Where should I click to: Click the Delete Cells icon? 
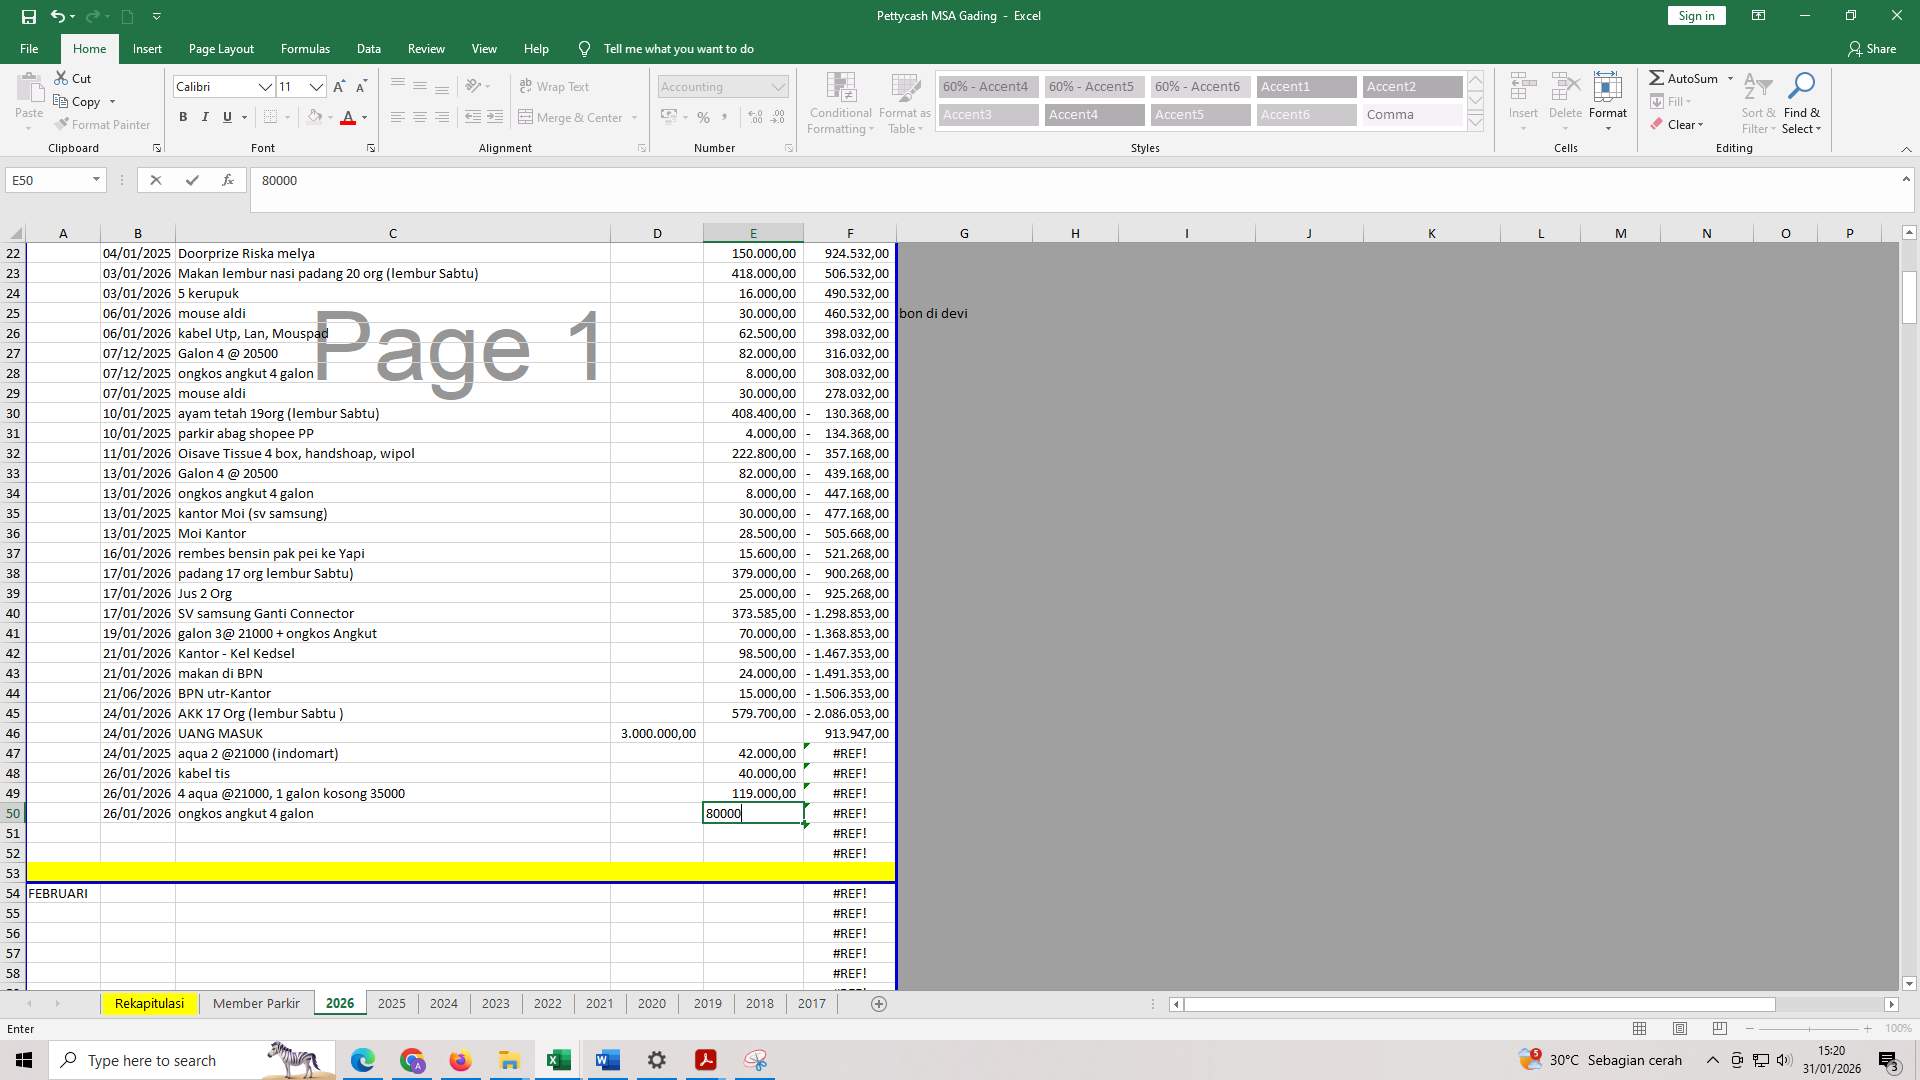(x=1564, y=86)
